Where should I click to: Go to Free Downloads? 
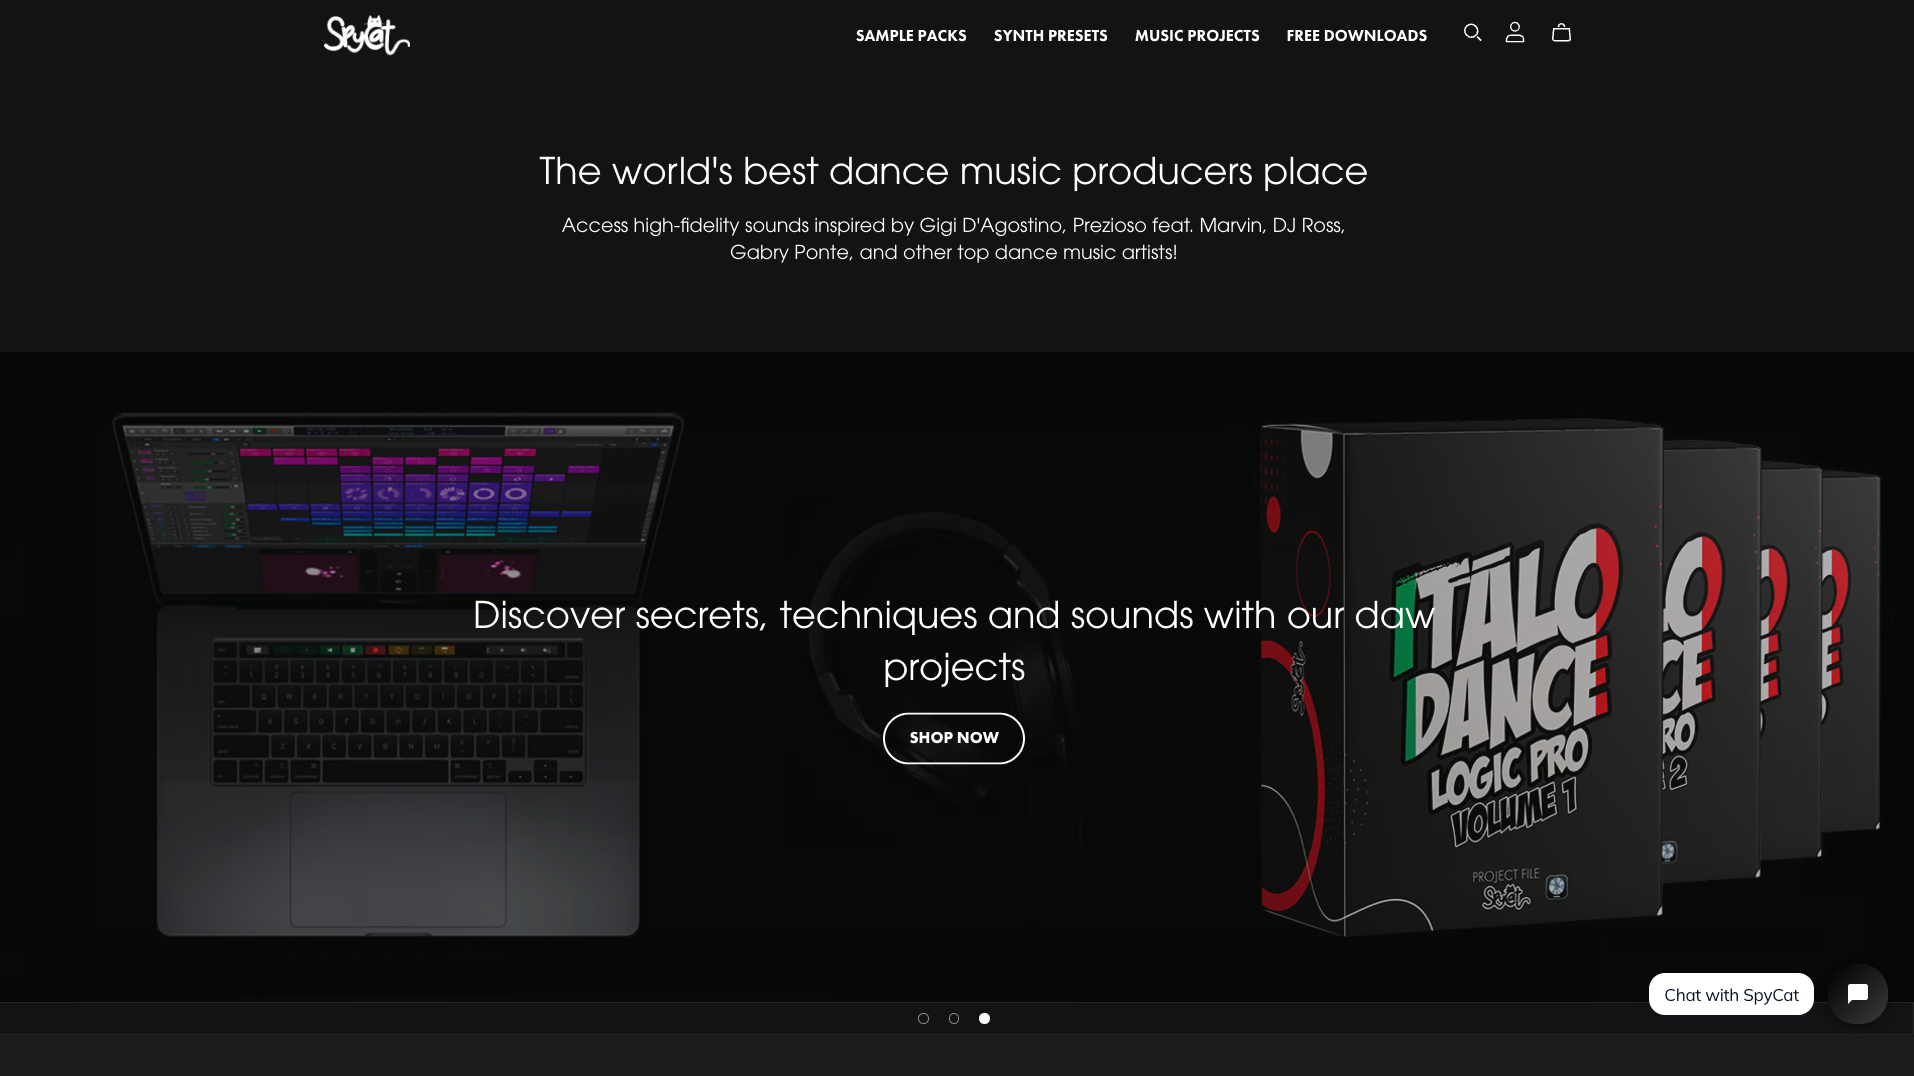[x=1356, y=36]
